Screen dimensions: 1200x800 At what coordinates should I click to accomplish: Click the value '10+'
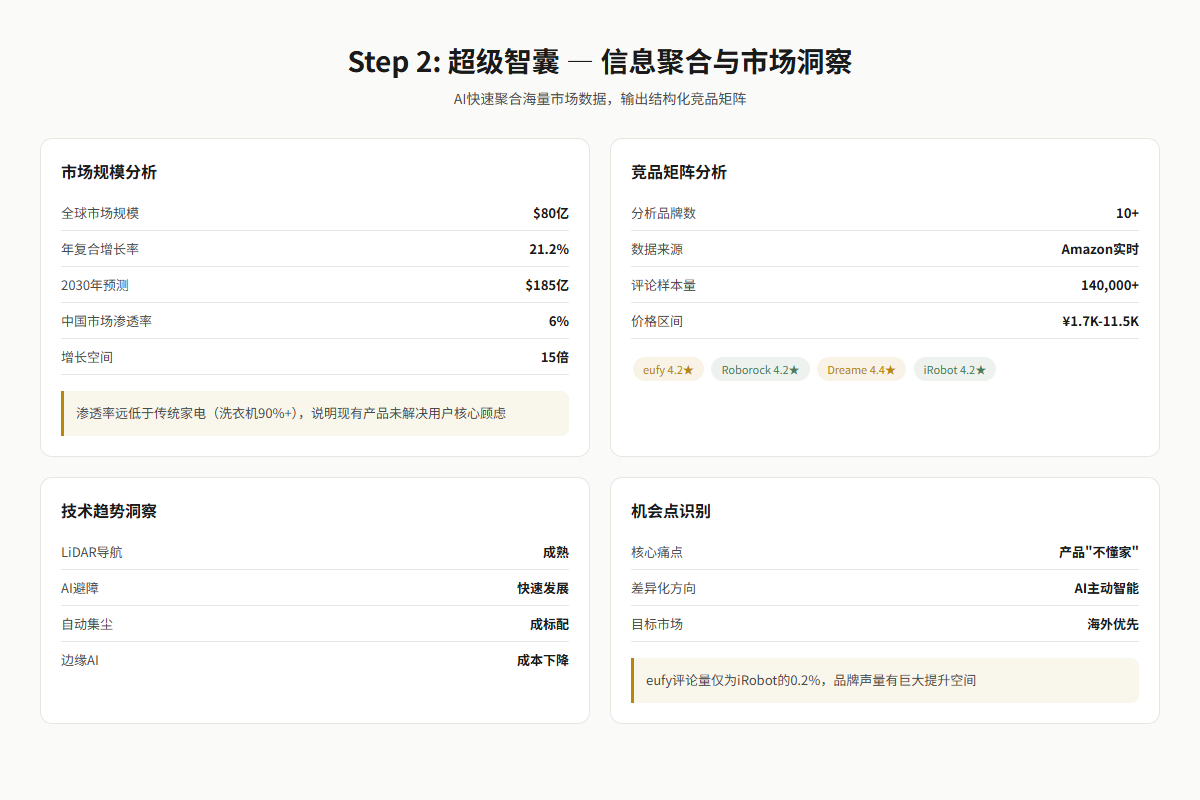click(1127, 213)
